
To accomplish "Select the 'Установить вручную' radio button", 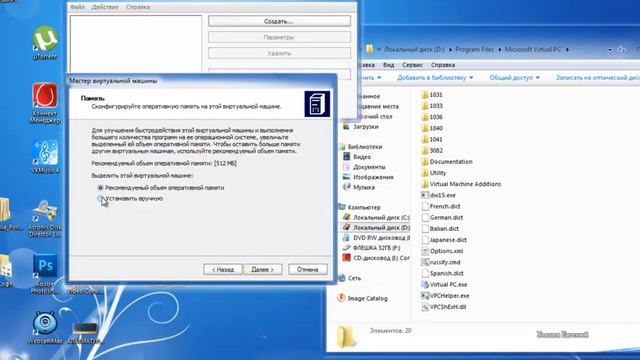I will [100, 198].
